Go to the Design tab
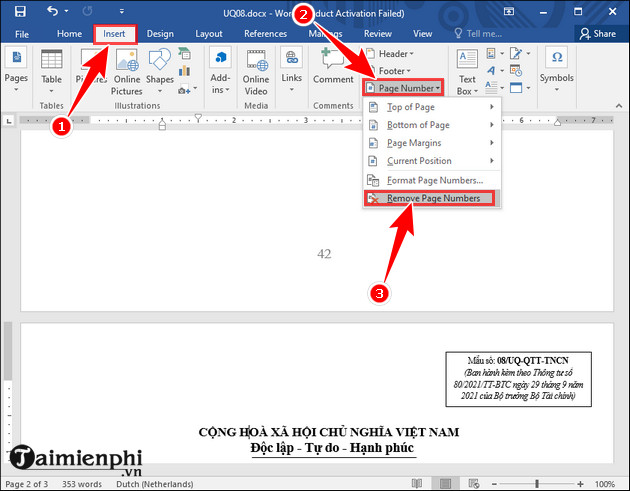 (160, 34)
